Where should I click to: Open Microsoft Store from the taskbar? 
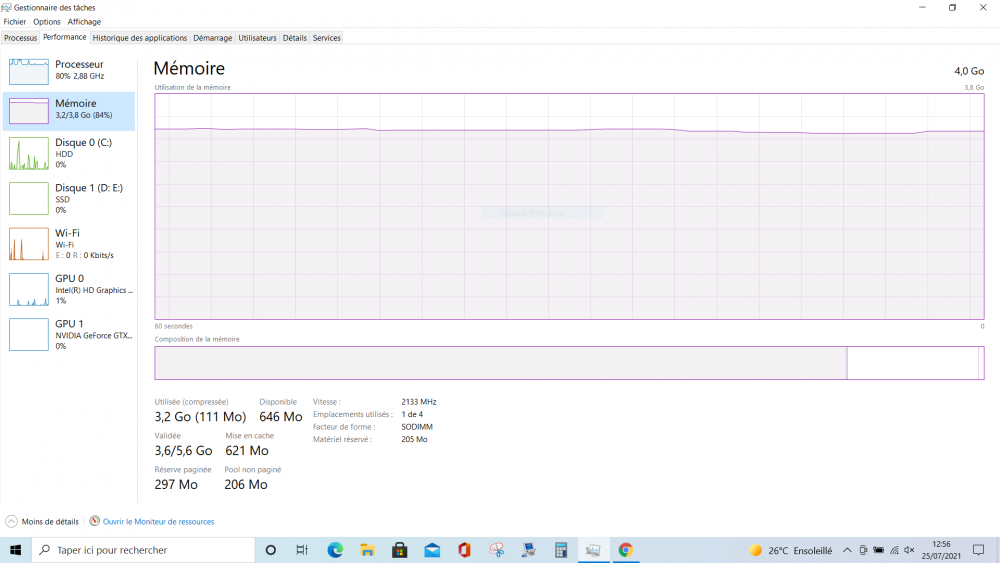click(x=400, y=550)
